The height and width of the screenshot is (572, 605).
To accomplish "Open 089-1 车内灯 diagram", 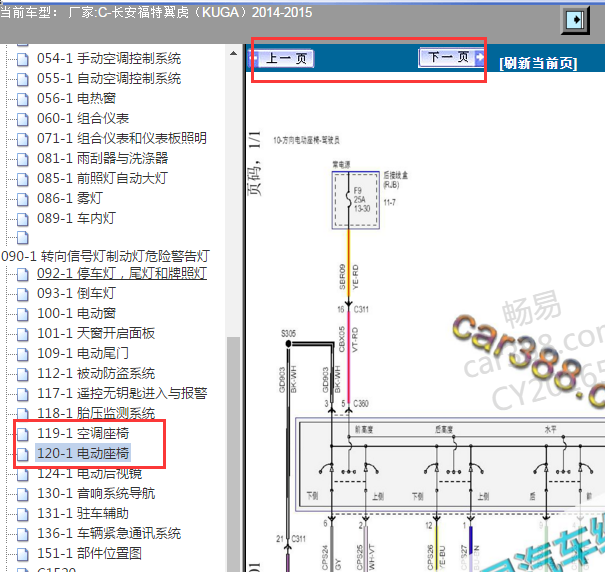I will pos(76,218).
